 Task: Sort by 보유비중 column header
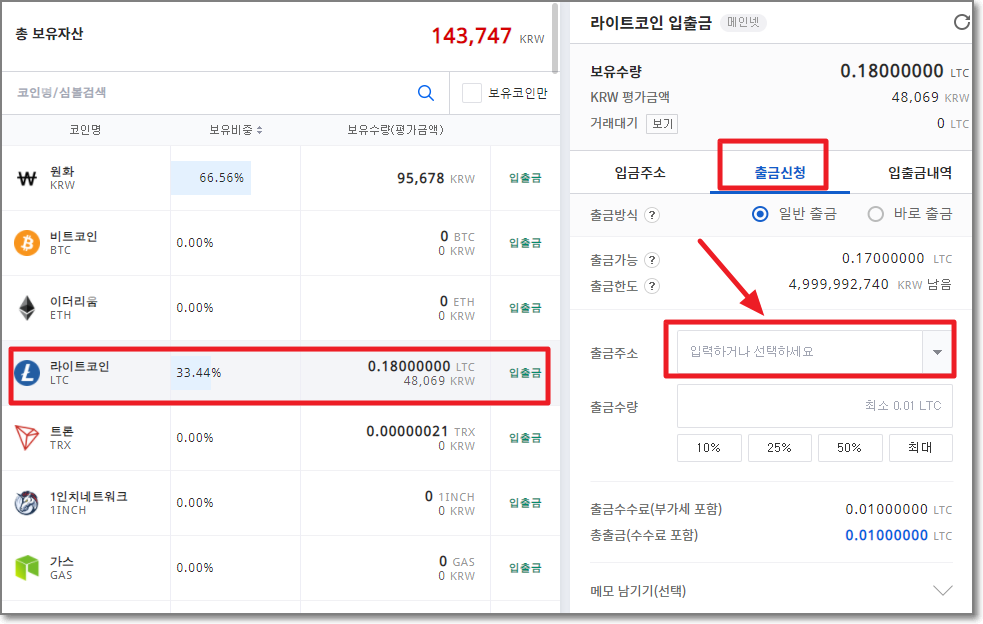[x=236, y=130]
